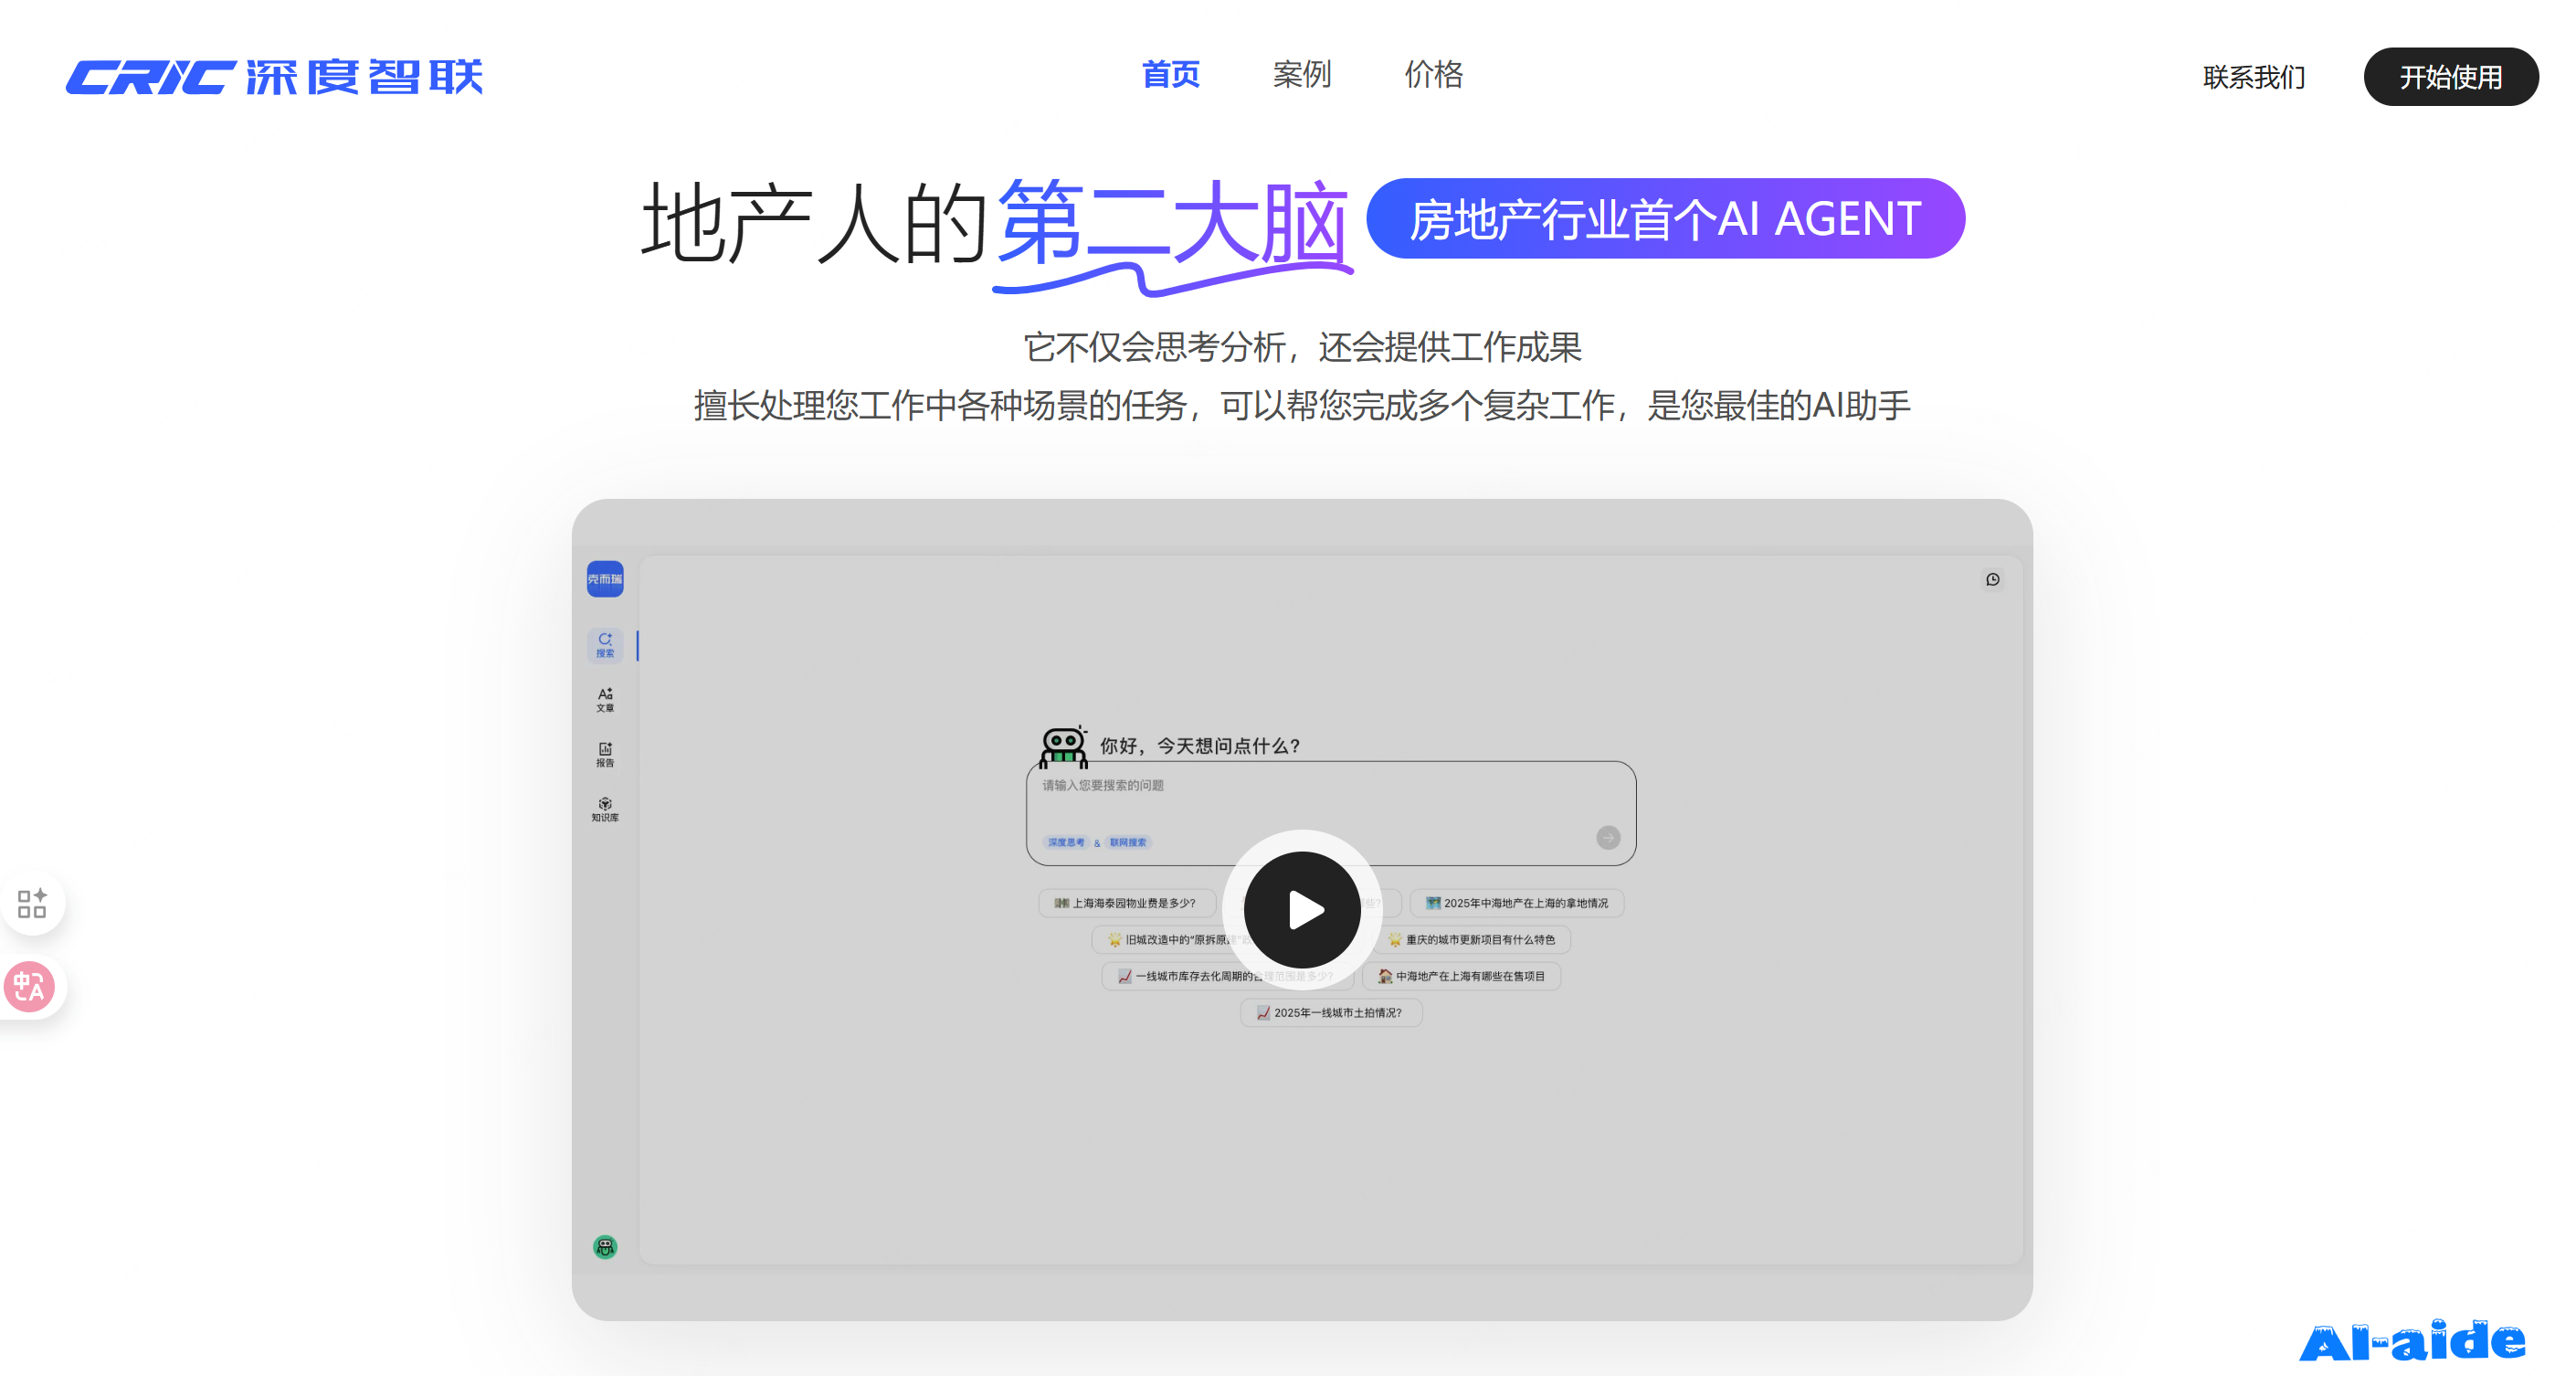Image resolution: width=2576 pixels, height=1376 pixels.
Task: Click the 克而瑞 logo at sidebar top
Action: (604, 579)
